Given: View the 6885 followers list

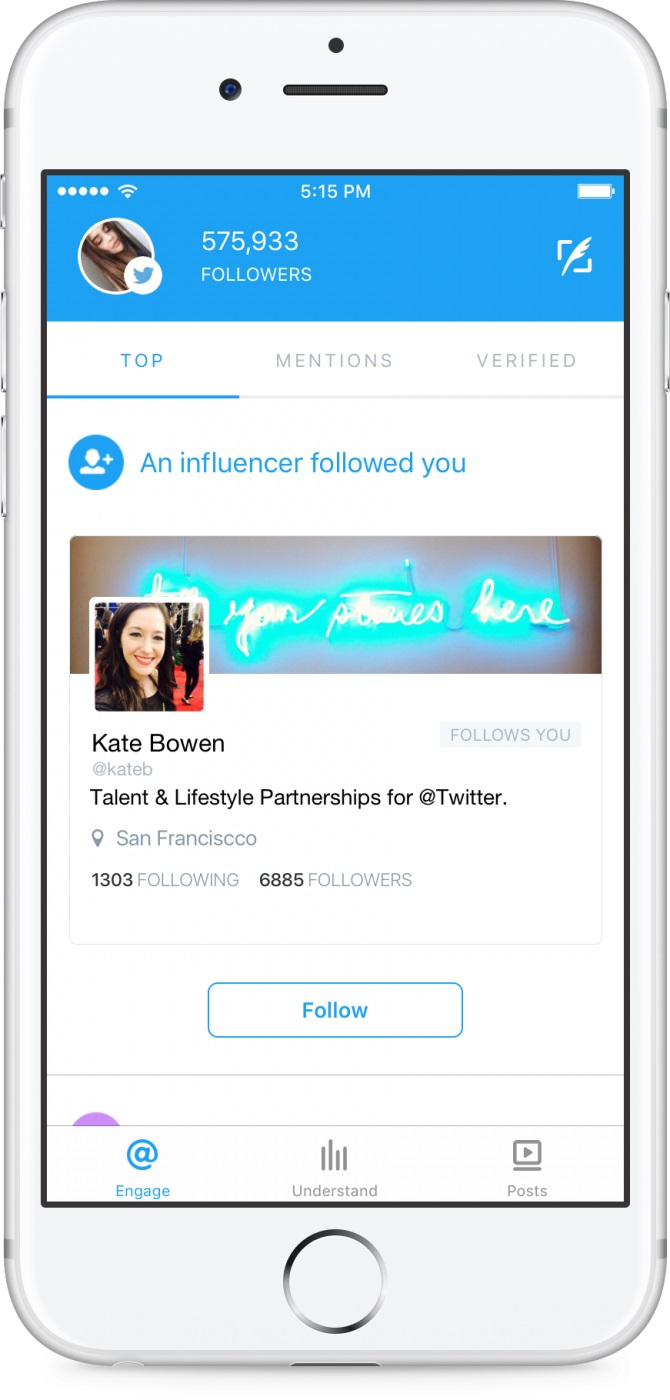Looking at the screenshot, I should pyautogui.click(x=335, y=880).
